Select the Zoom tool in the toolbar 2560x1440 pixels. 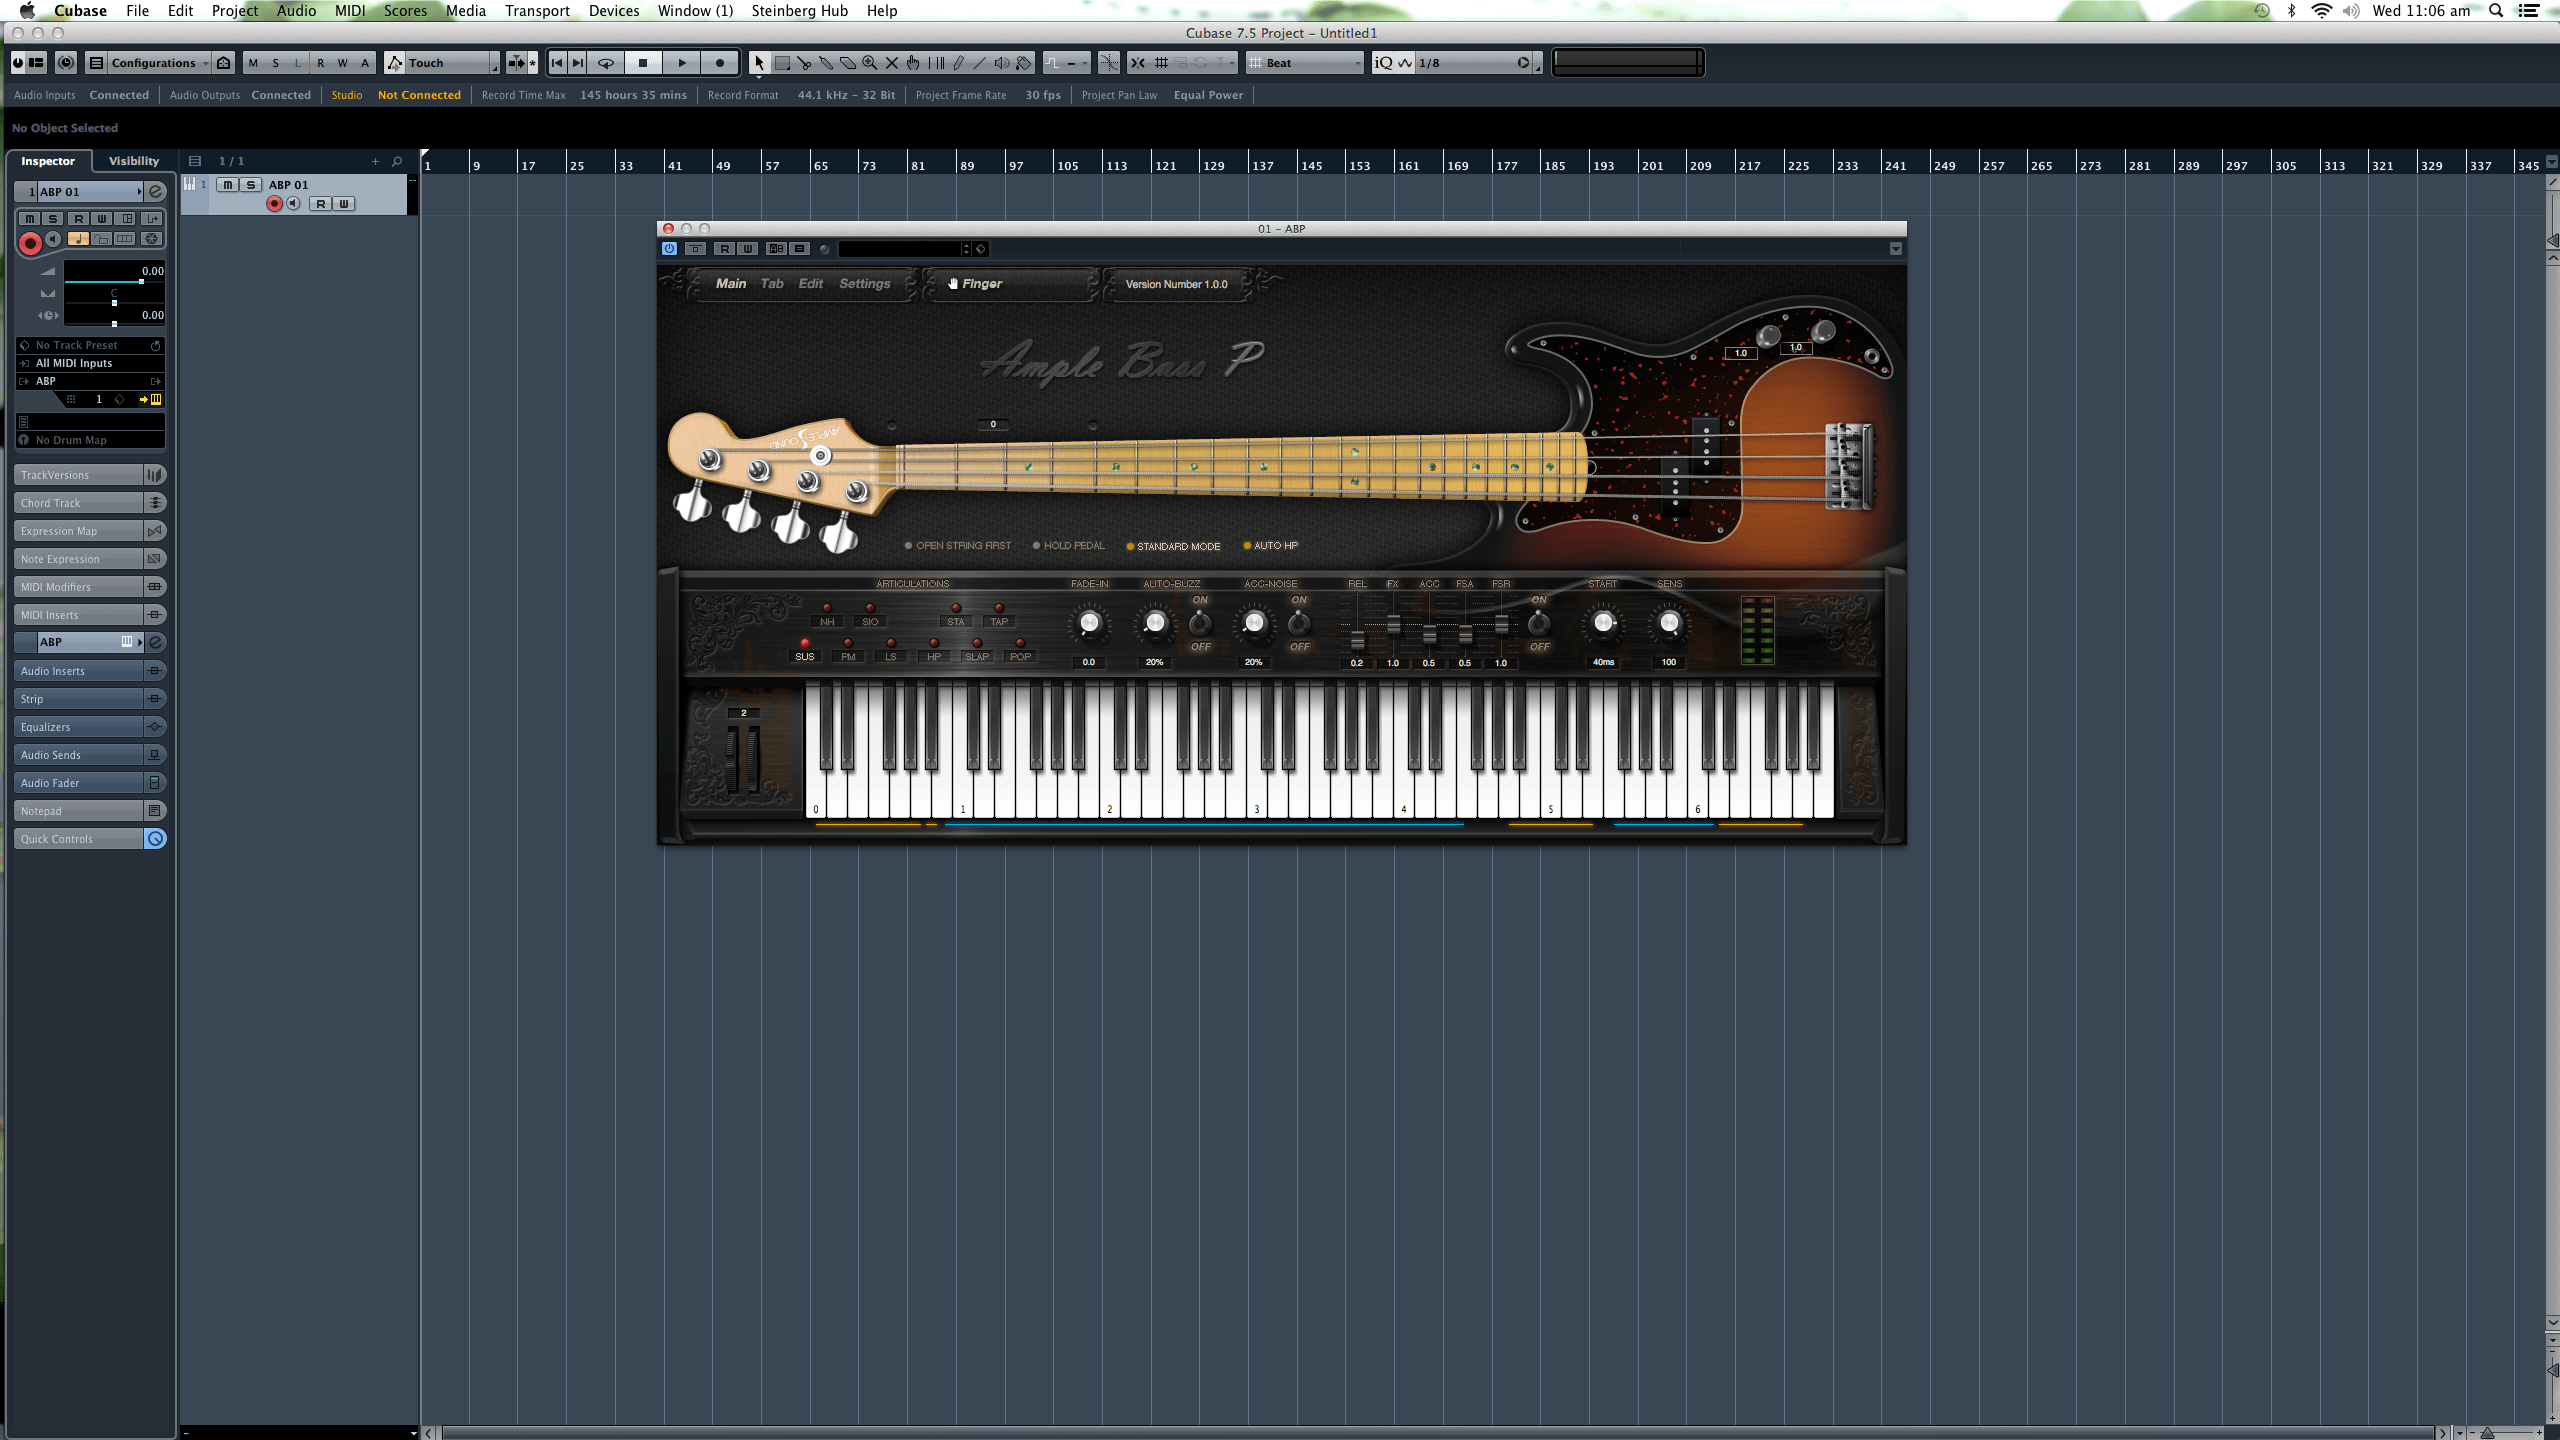click(x=869, y=62)
